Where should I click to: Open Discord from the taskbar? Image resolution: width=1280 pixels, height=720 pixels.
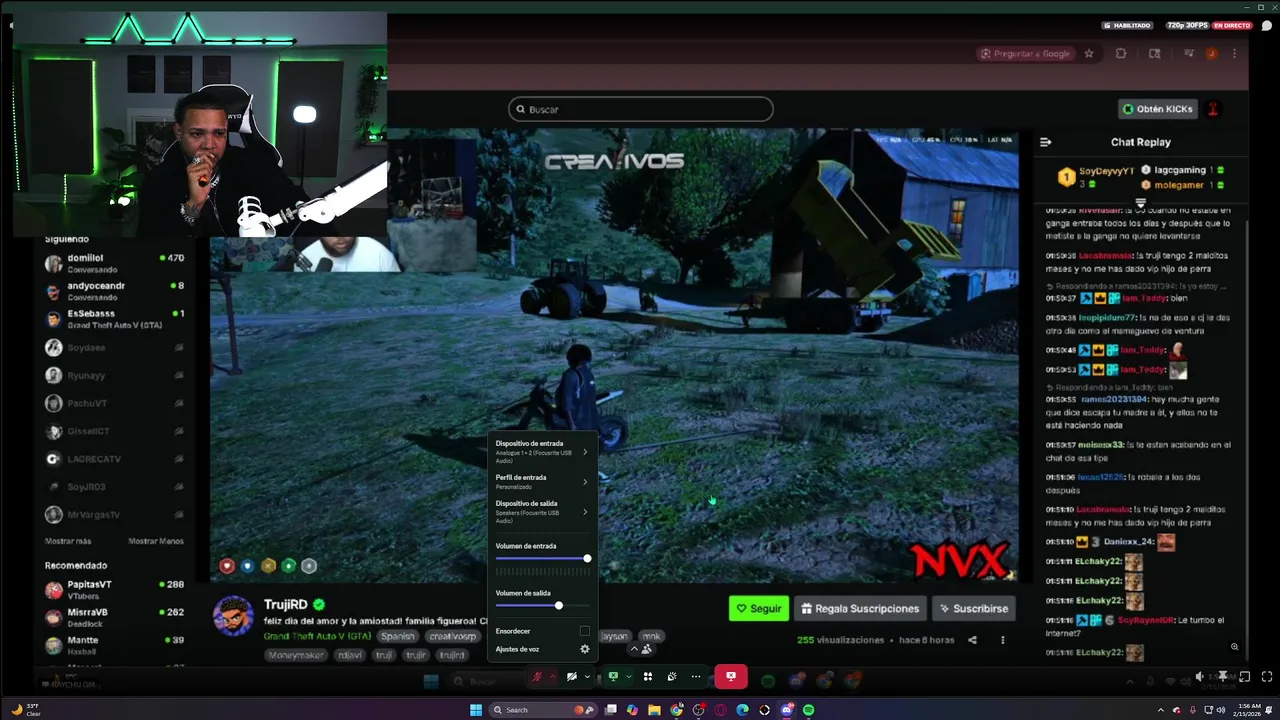(787, 710)
